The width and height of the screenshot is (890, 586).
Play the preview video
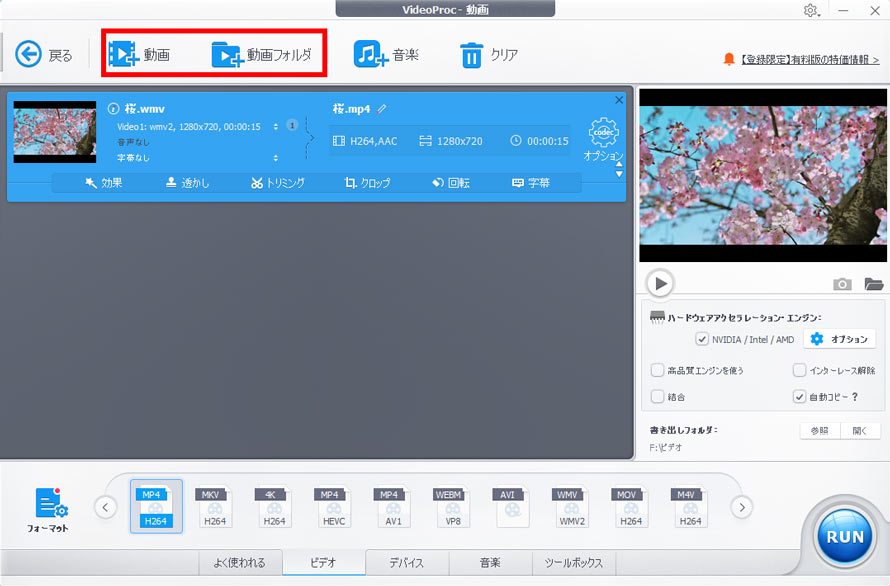point(660,283)
